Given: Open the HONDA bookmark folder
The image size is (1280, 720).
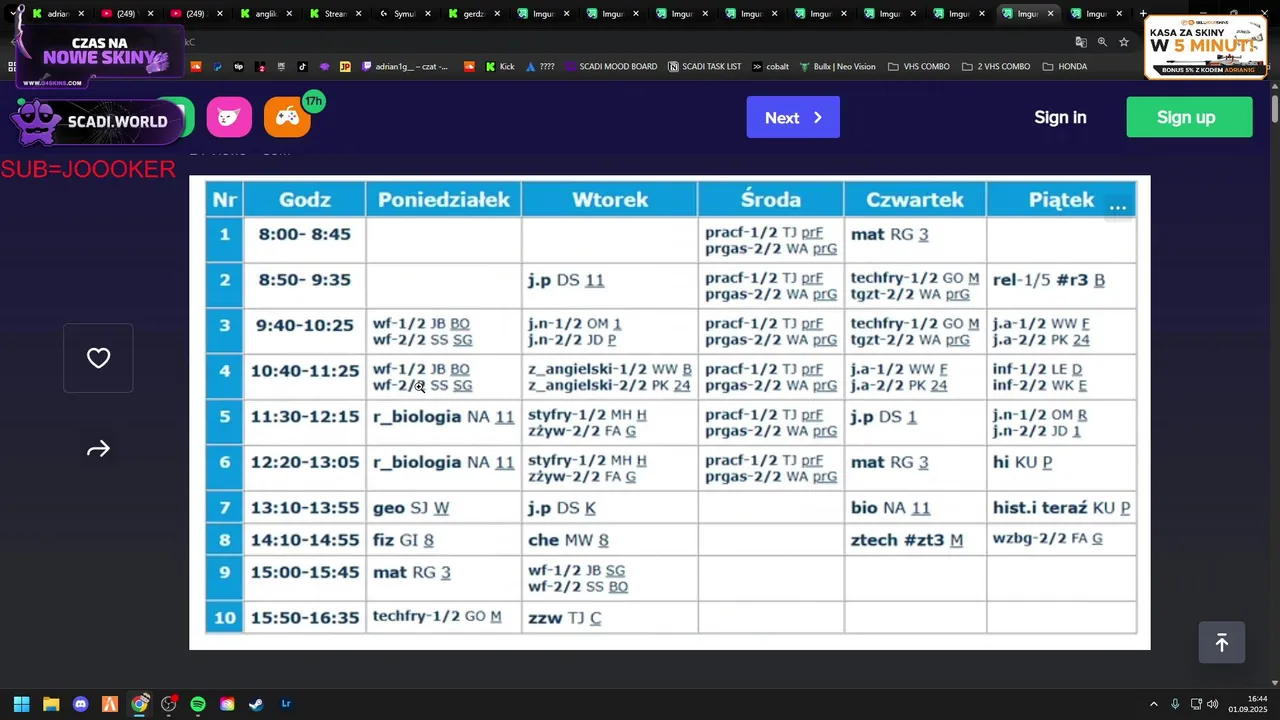Looking at the screenshot, I should tap(1065, 67).
